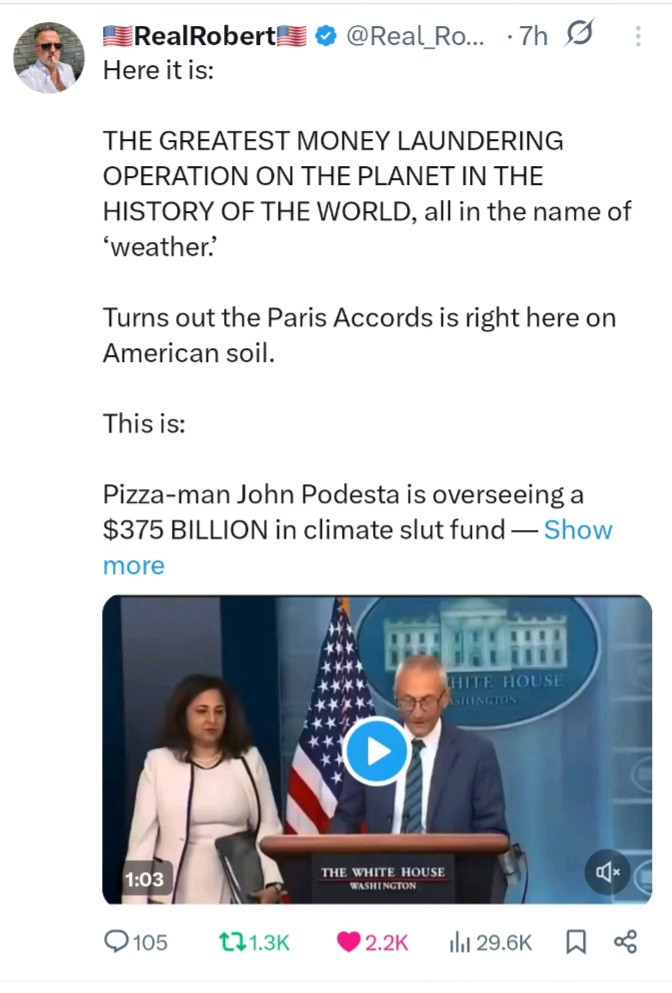The width and height of the screenshot is (672, 993).
Task: Click the RealRobert display name
Action: (205, 37)
